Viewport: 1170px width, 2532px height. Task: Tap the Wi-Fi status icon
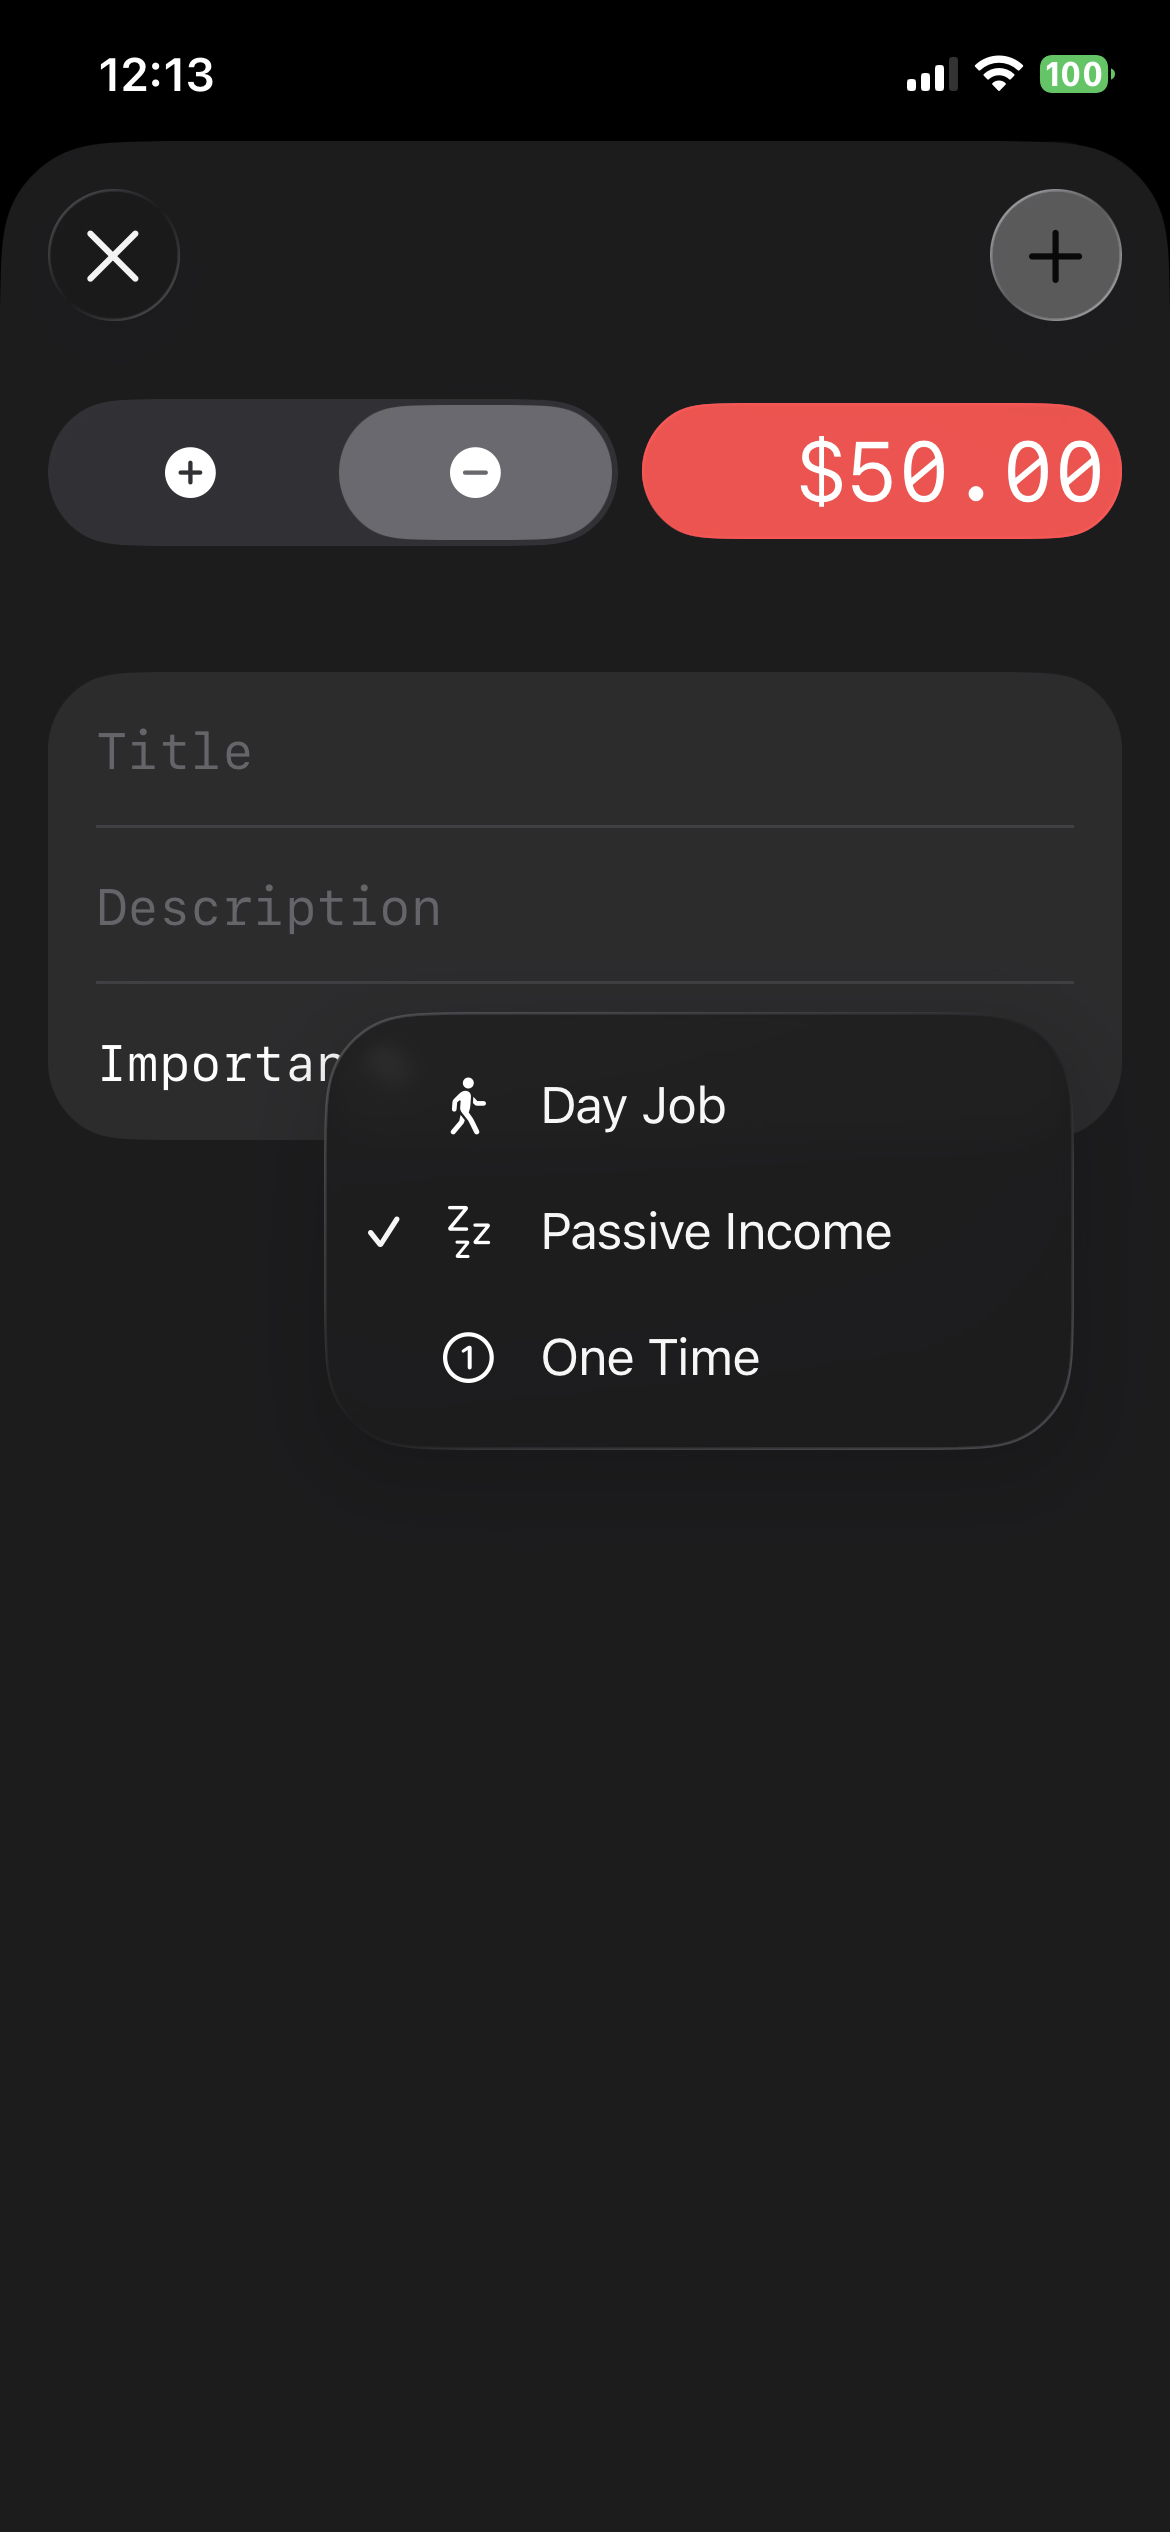[x=998, y=74]
